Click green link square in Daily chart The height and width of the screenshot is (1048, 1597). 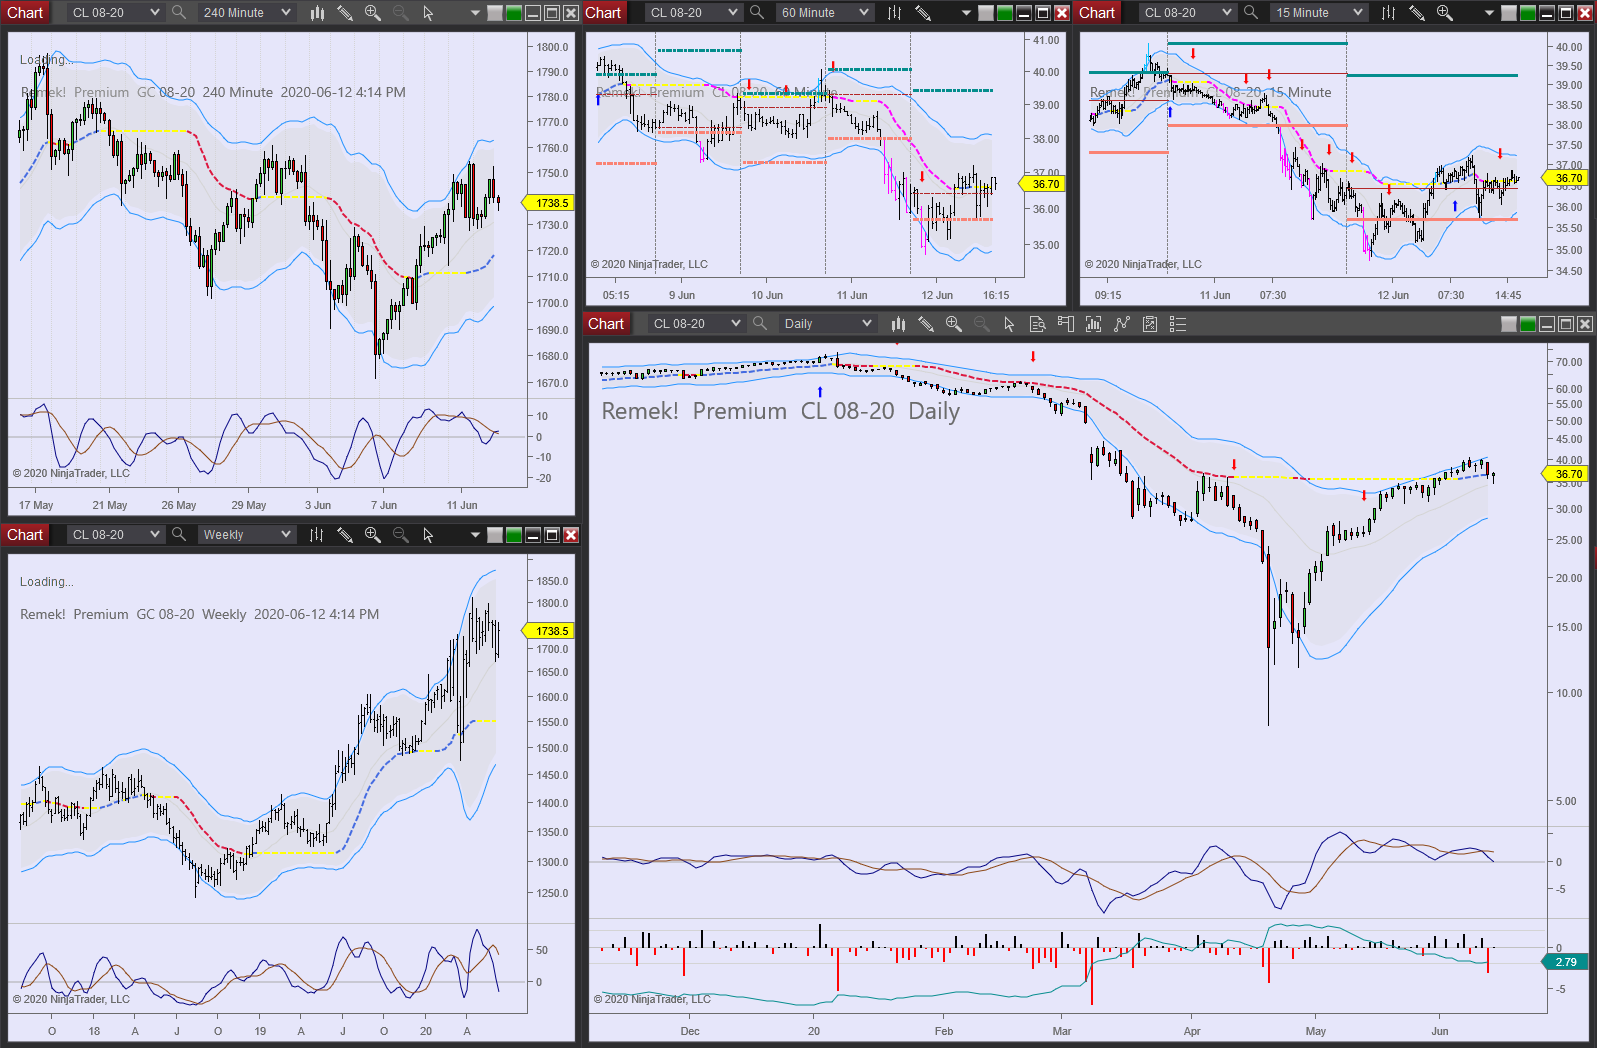1528,324
